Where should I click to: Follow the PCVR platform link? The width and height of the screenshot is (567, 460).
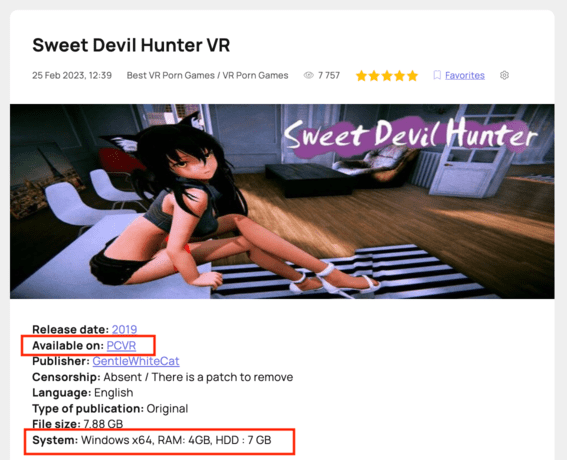(121, 346)
